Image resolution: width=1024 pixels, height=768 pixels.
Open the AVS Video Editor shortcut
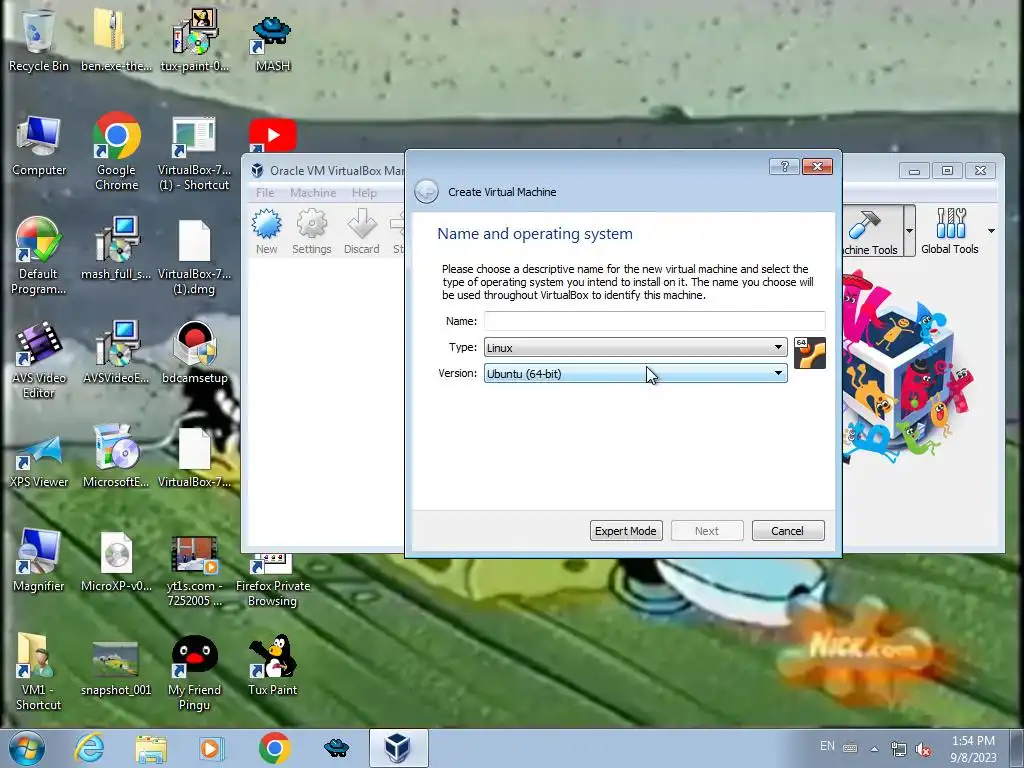click(38, 359)
